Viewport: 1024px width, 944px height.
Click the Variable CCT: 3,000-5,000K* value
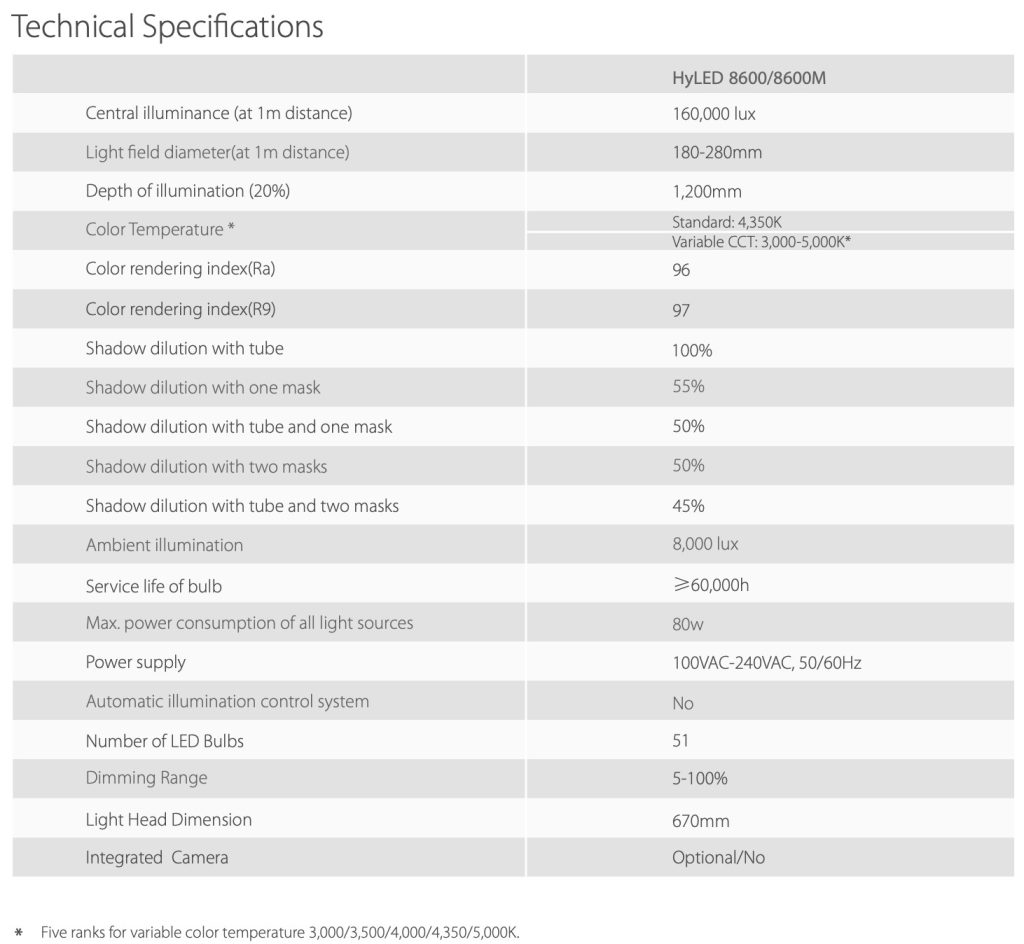[x=762, y=241]
